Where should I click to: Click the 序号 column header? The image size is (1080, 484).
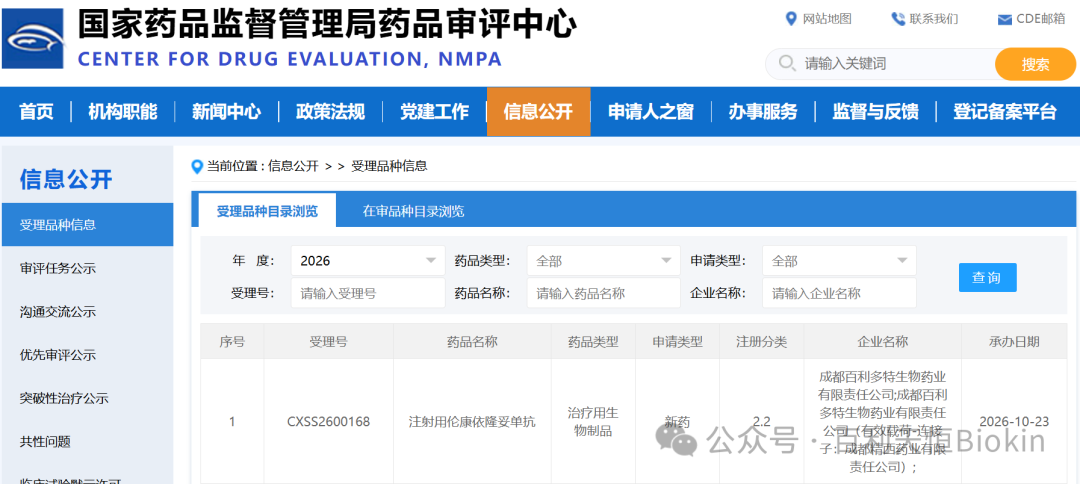pos(232,341)
